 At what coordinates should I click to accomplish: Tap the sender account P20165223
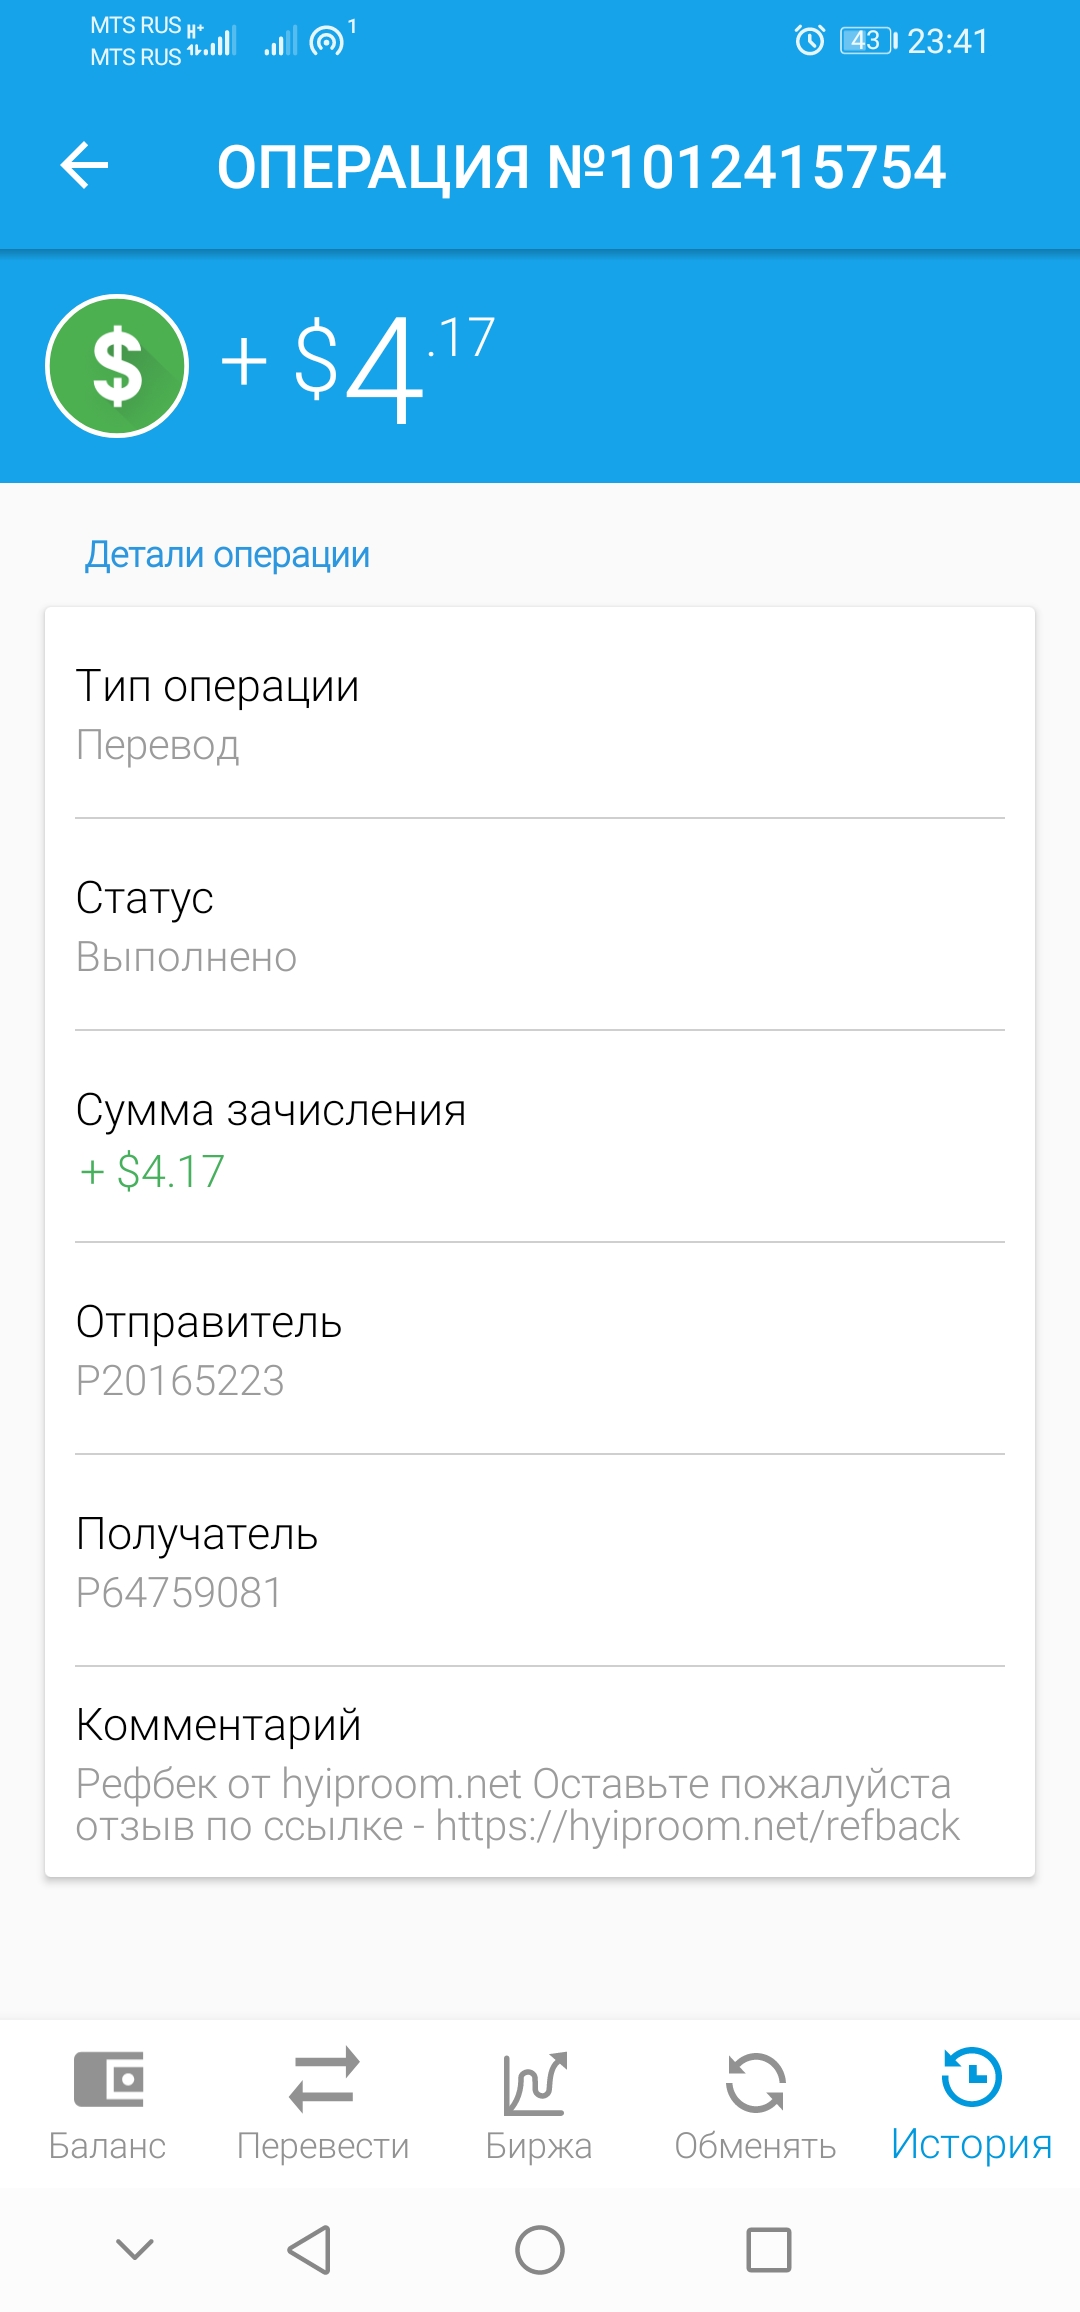(x=180, y=1381)
